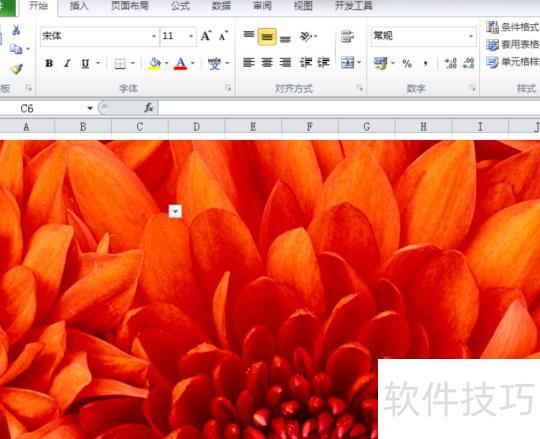Switch to the 公式 tab

pos(180,6)
